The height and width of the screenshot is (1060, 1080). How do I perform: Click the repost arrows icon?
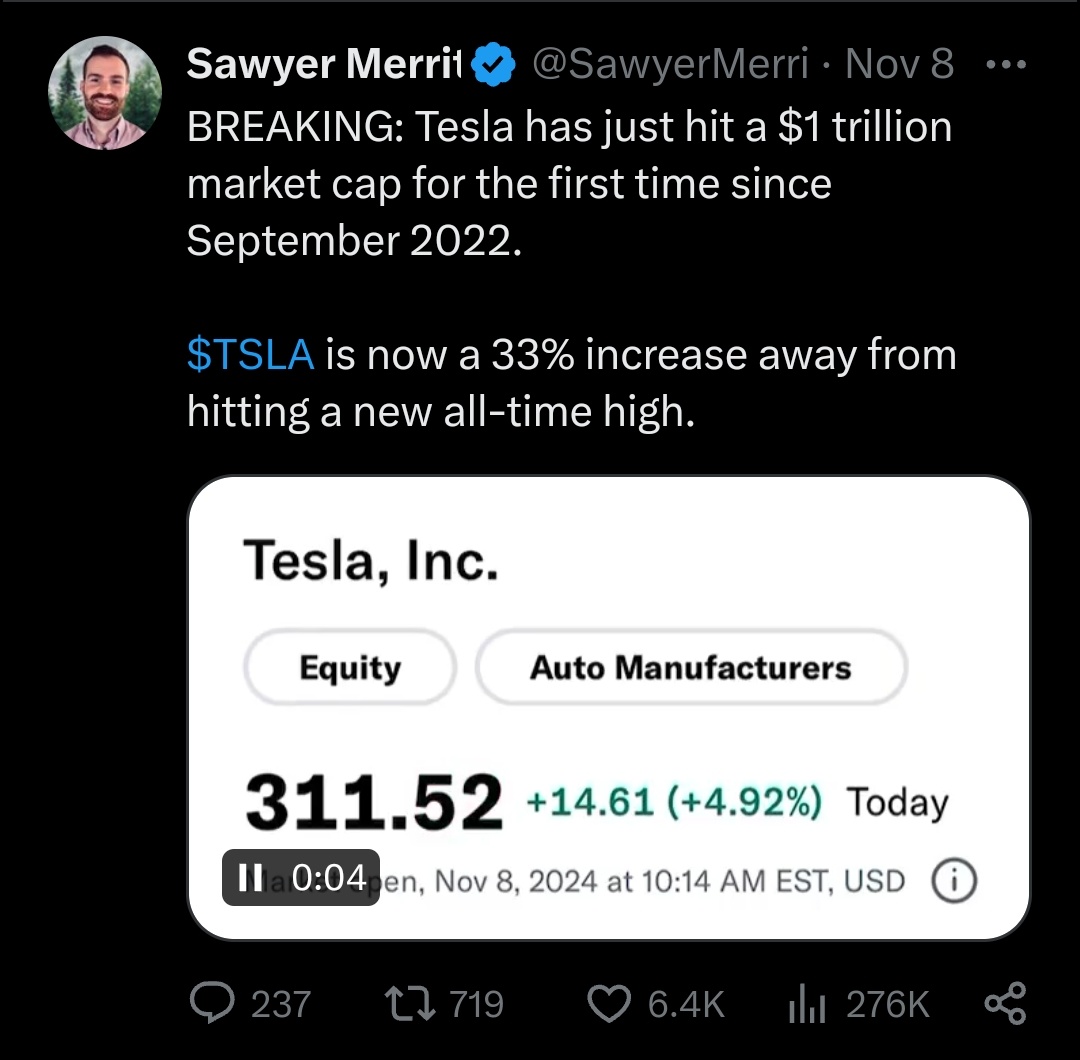pos(410,1004)
